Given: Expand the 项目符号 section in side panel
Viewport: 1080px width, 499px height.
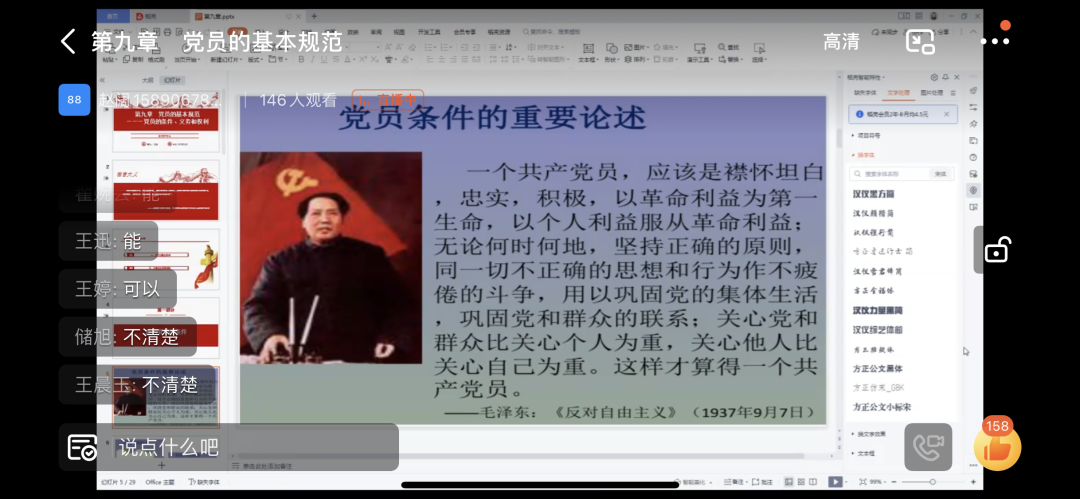Looking at the screenshot, I should [x=868, y=134].
